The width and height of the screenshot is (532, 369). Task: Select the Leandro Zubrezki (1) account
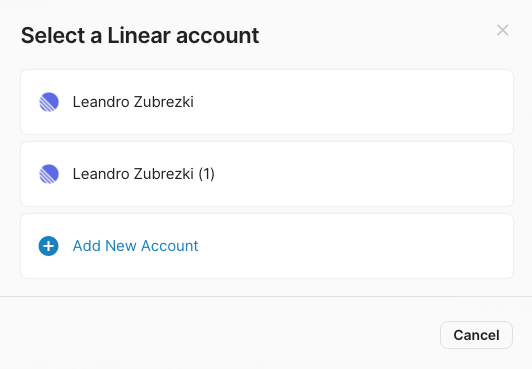click(x=267, y=174)
